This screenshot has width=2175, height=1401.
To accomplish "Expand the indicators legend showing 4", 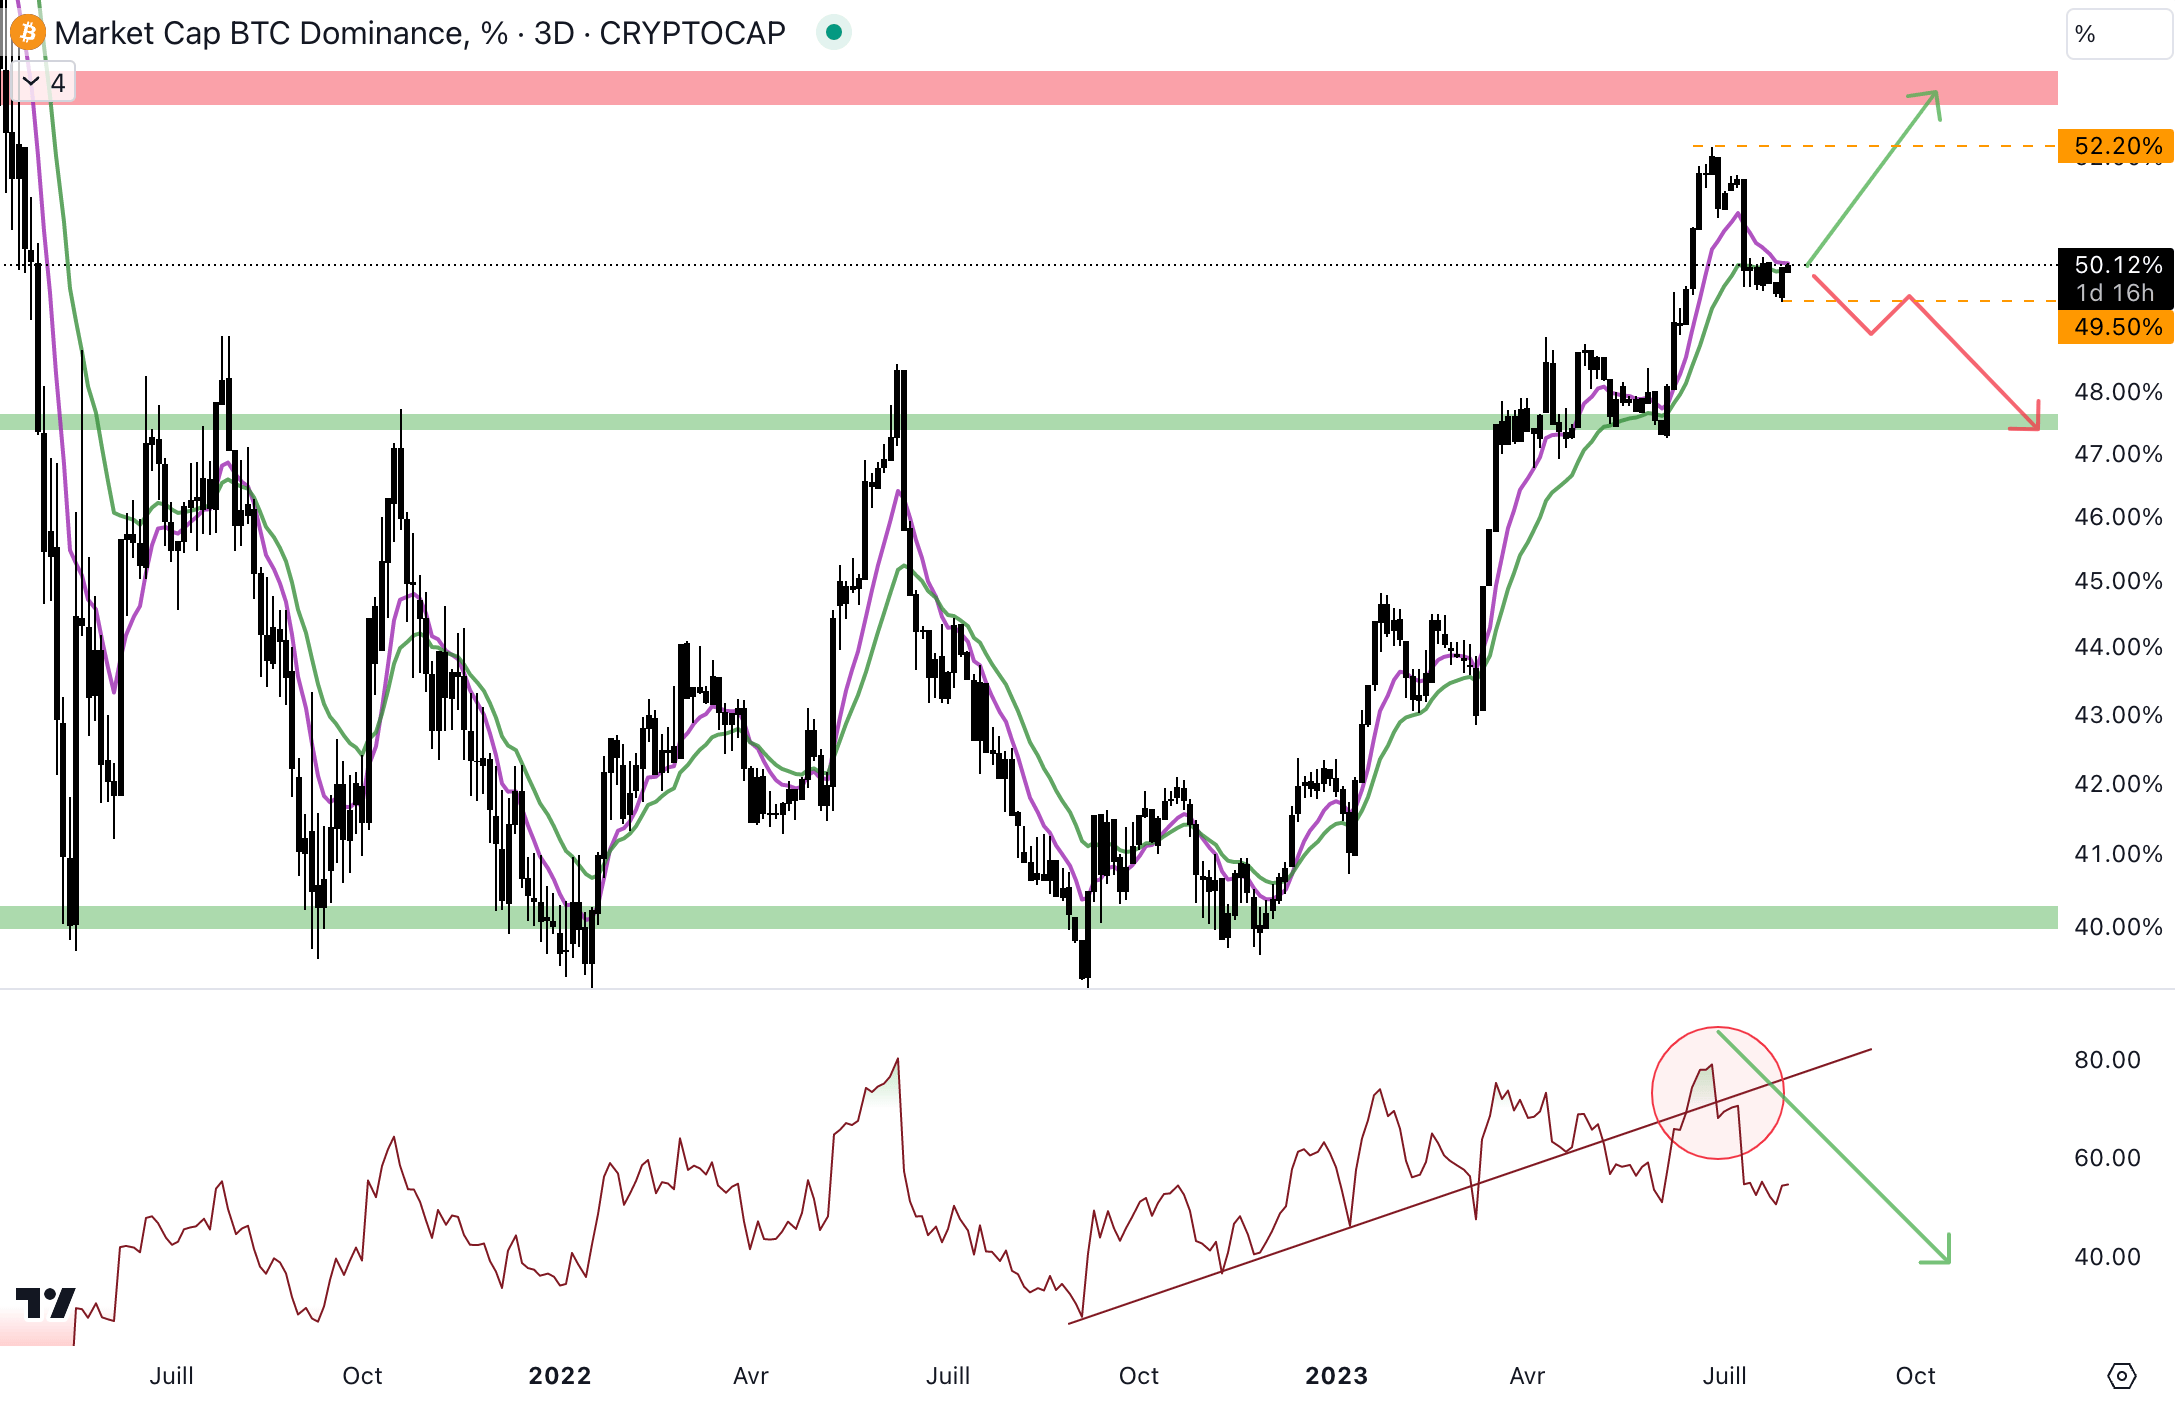I will click(44, 83).
